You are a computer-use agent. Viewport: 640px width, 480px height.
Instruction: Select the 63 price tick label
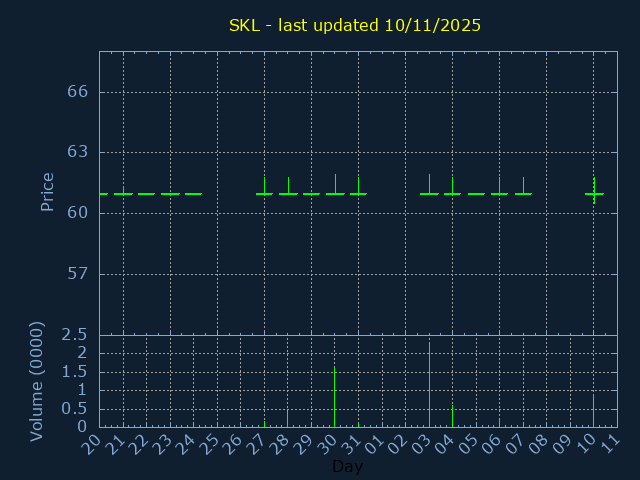(x=78, y=153)
